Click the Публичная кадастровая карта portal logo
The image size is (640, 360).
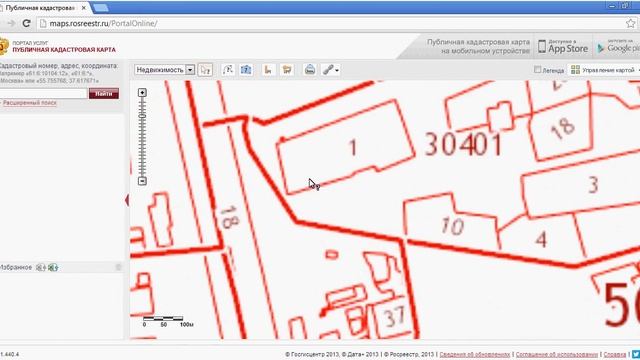pyautogui.click(x=58, y=47)
